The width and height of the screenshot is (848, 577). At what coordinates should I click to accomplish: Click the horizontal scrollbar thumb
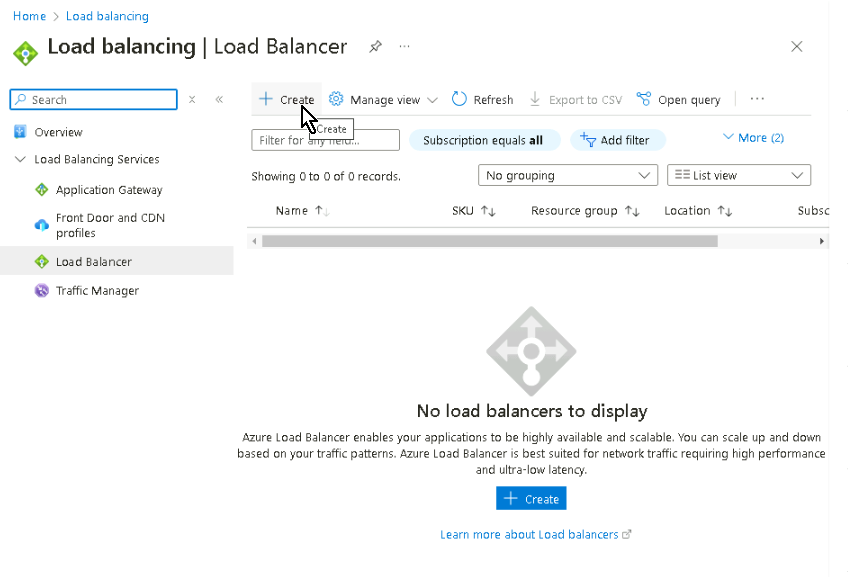pos(489,241)
